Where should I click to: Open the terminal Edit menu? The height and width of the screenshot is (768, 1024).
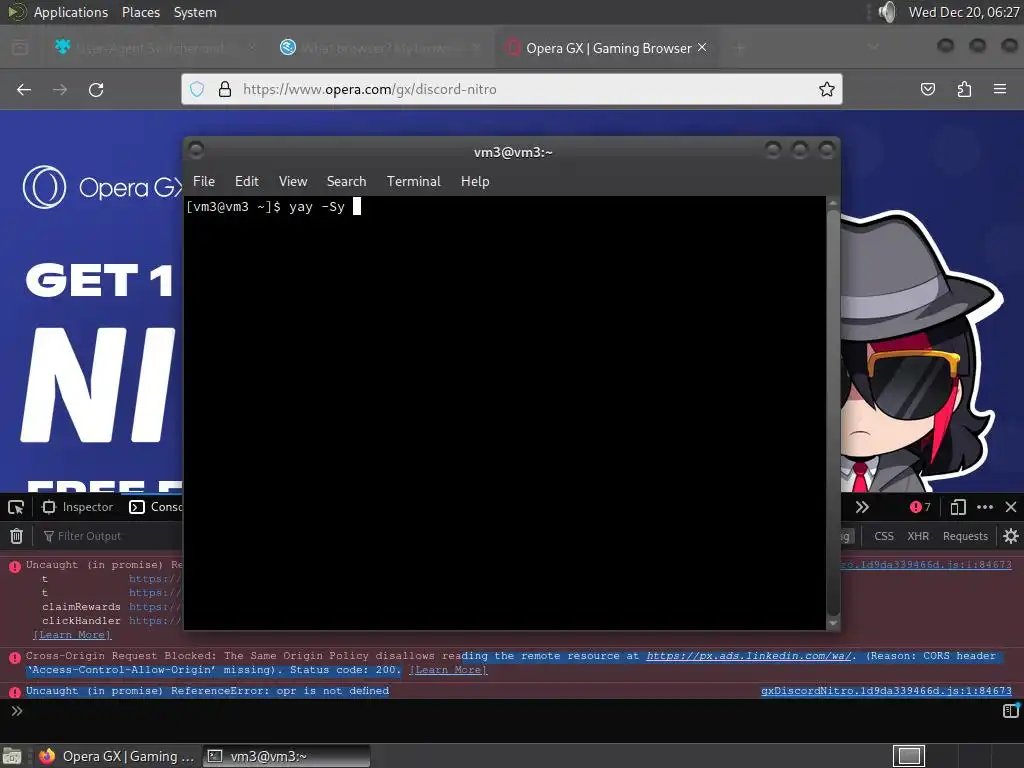247,182
